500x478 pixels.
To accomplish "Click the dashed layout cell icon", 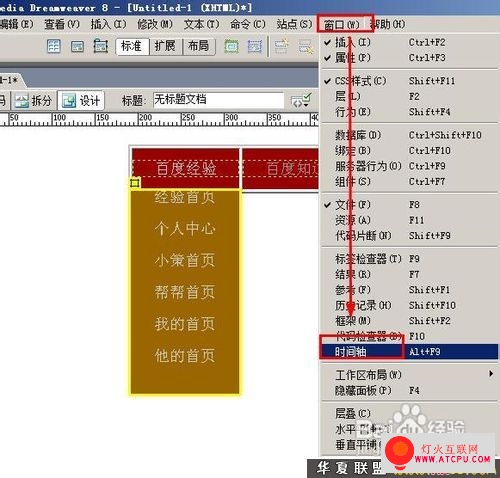I will (x=255, y=46).
